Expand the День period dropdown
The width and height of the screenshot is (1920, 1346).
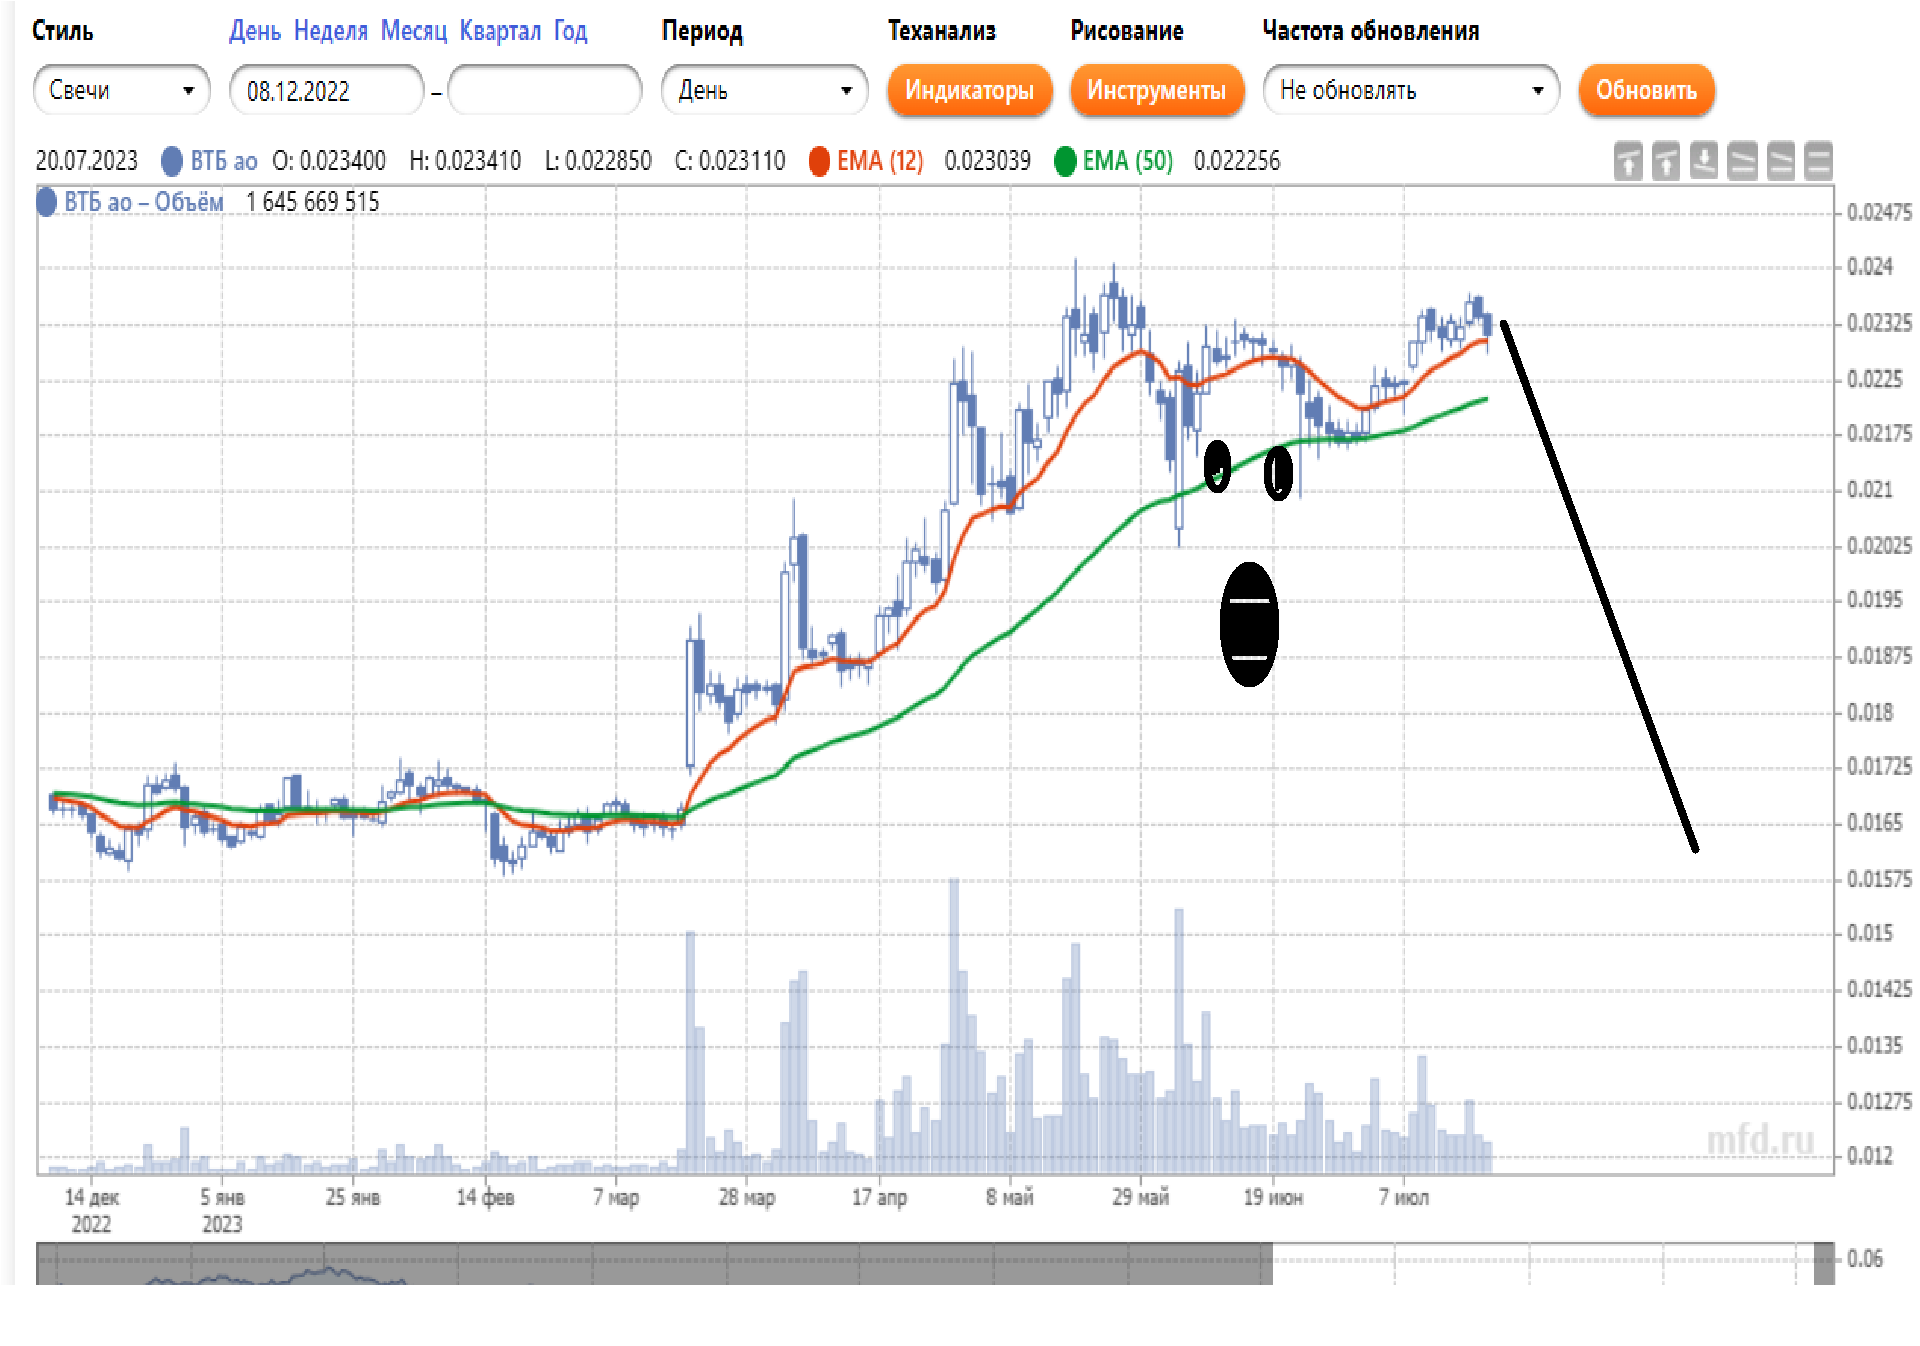[764, 91]
